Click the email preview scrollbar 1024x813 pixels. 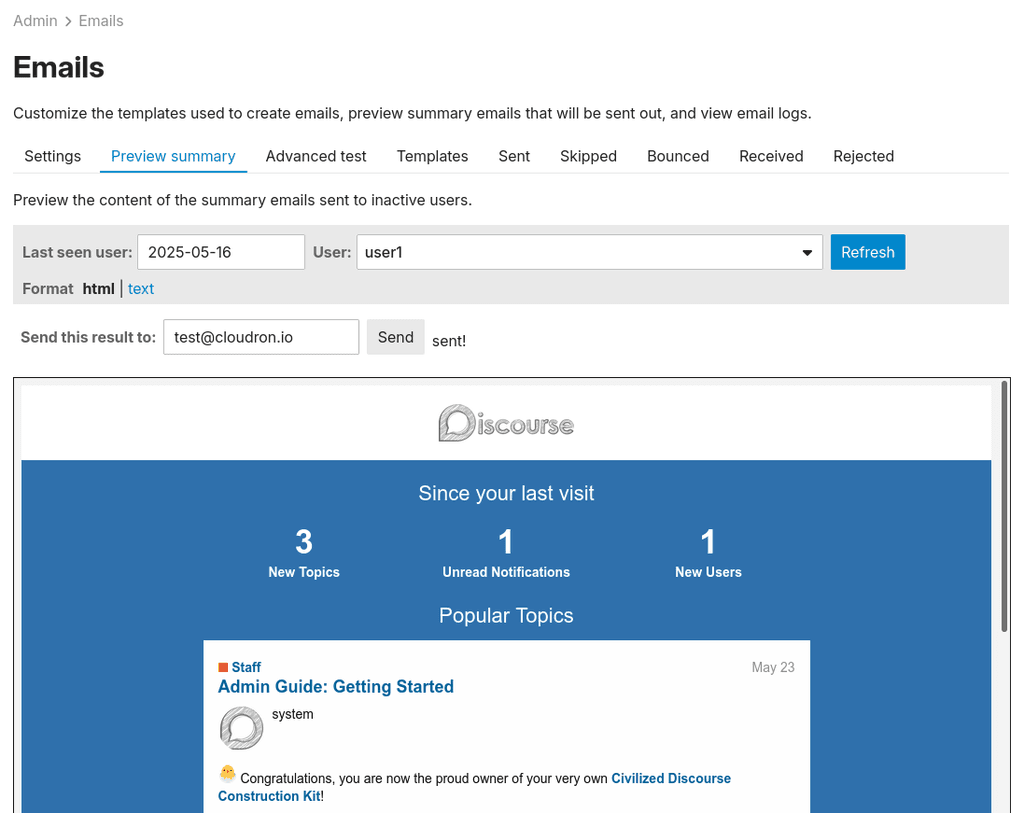[1004, 506]
